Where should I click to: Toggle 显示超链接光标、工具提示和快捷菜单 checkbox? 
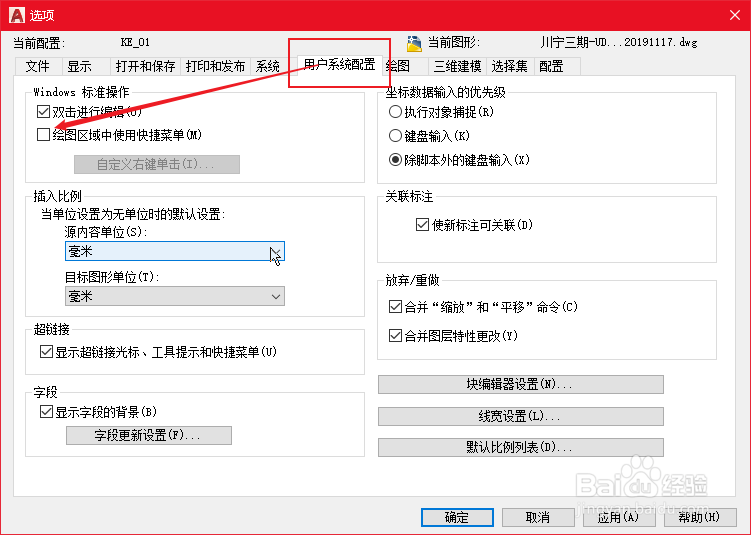tap(46, 352)
